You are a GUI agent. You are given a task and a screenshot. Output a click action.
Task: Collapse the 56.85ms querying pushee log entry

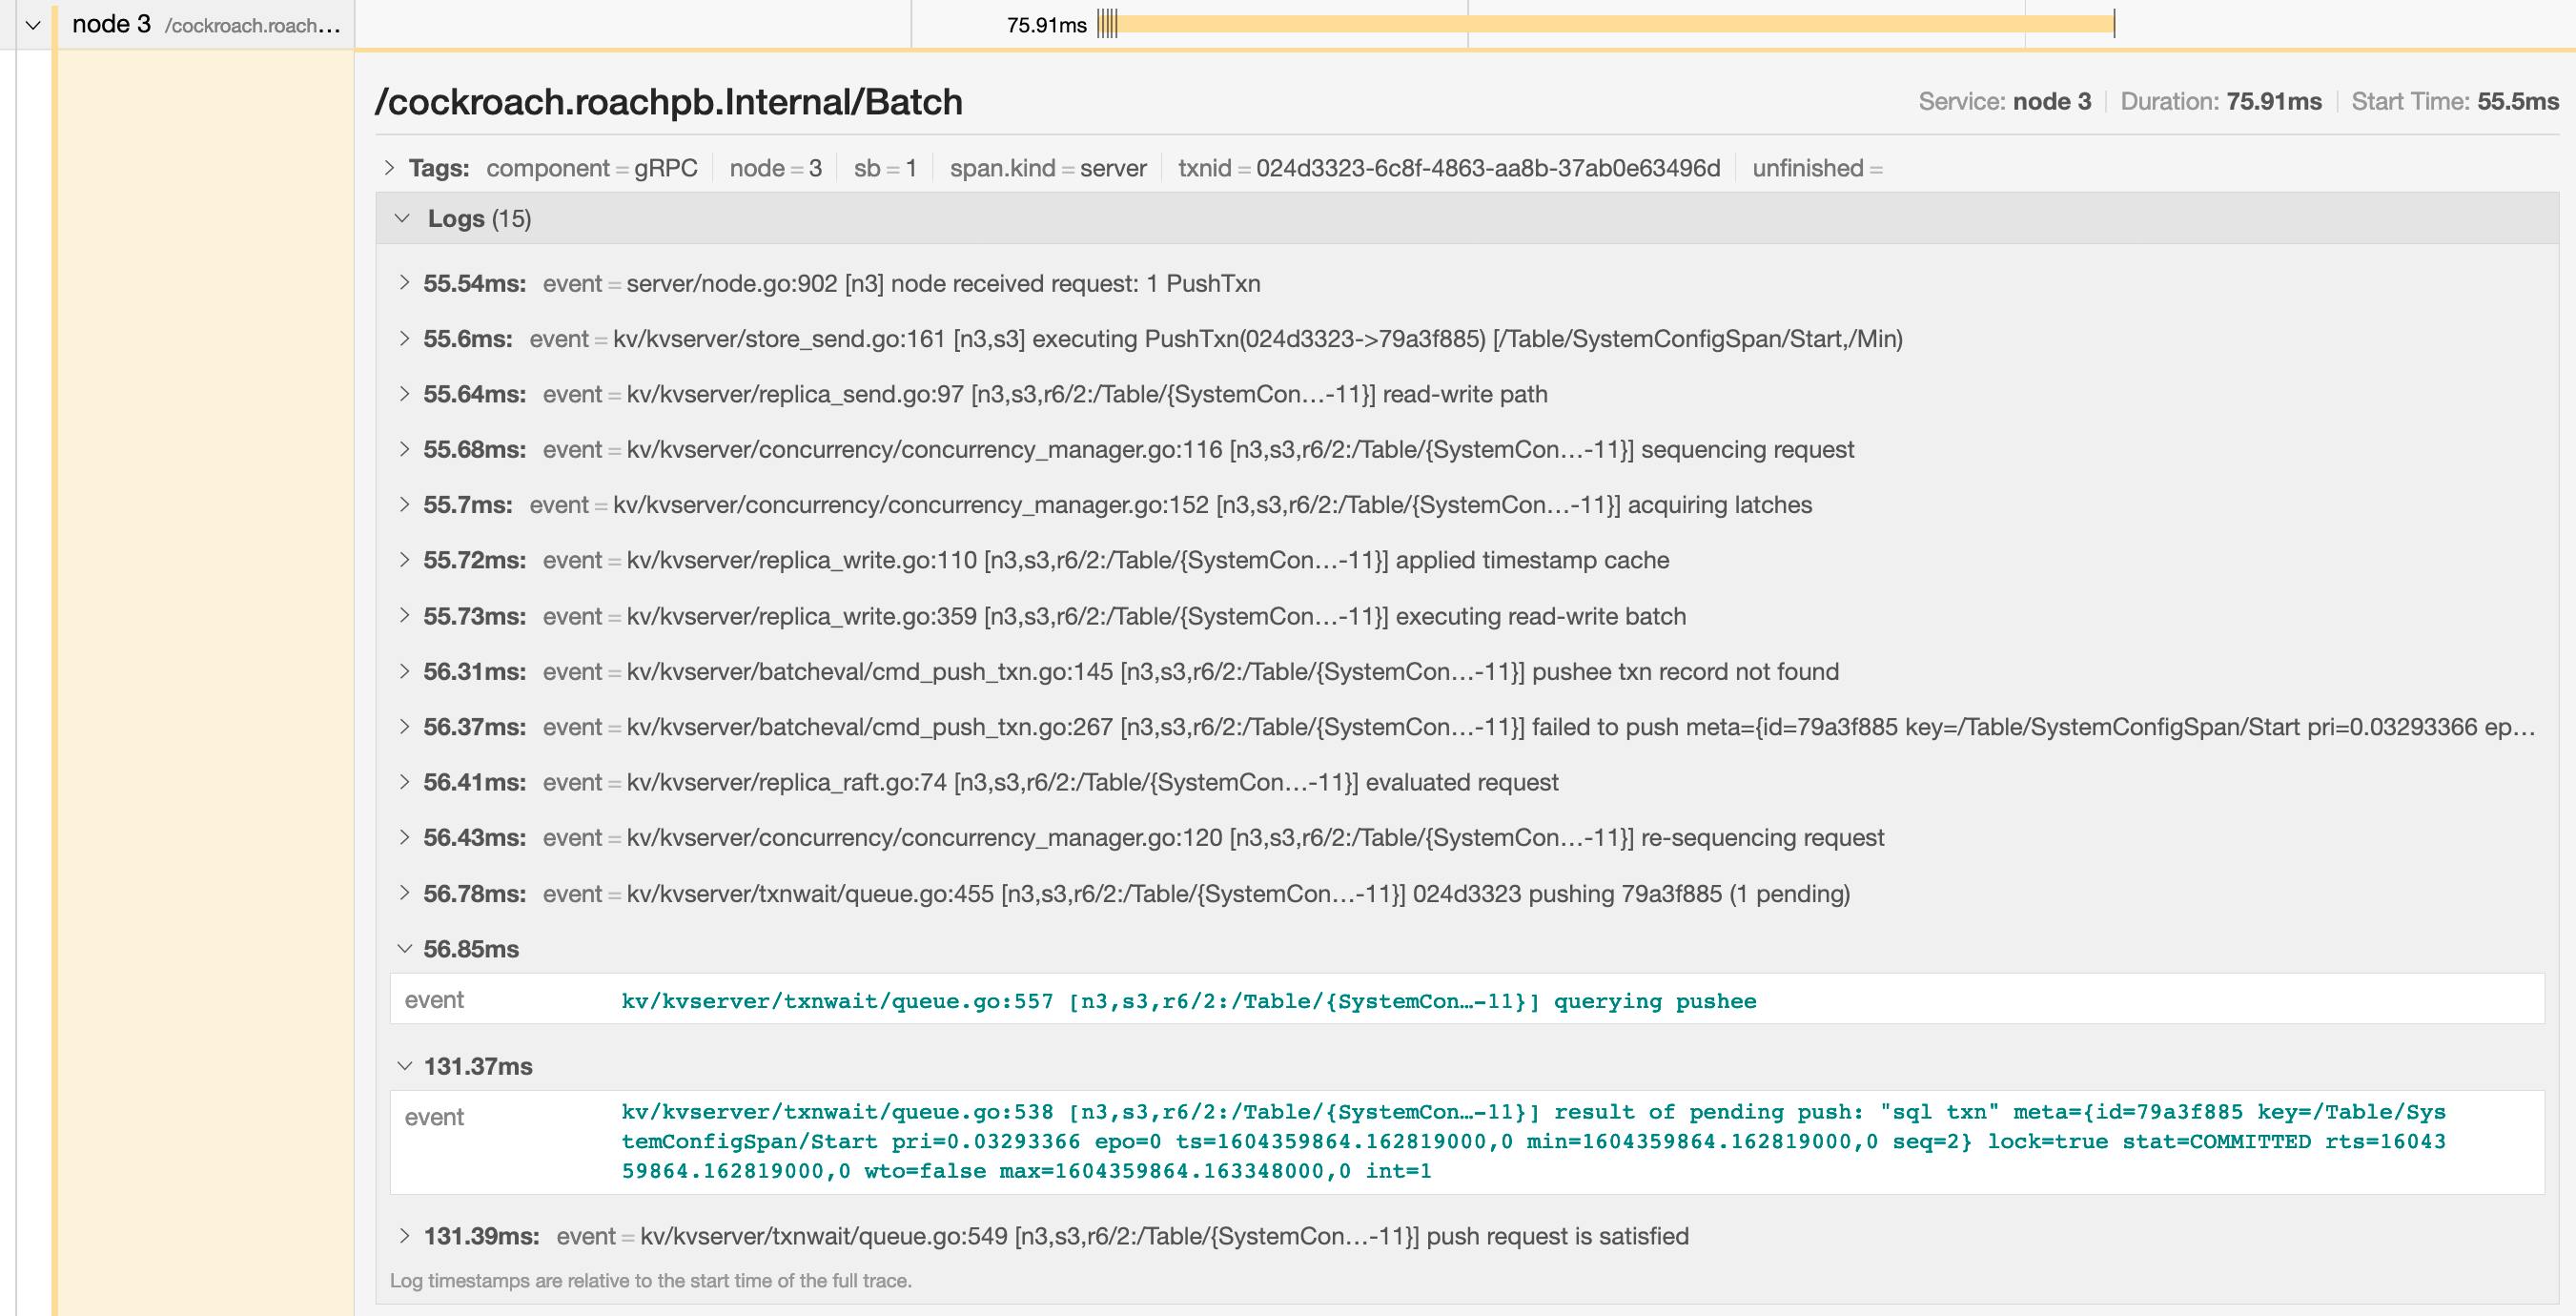tap(404, 949)
